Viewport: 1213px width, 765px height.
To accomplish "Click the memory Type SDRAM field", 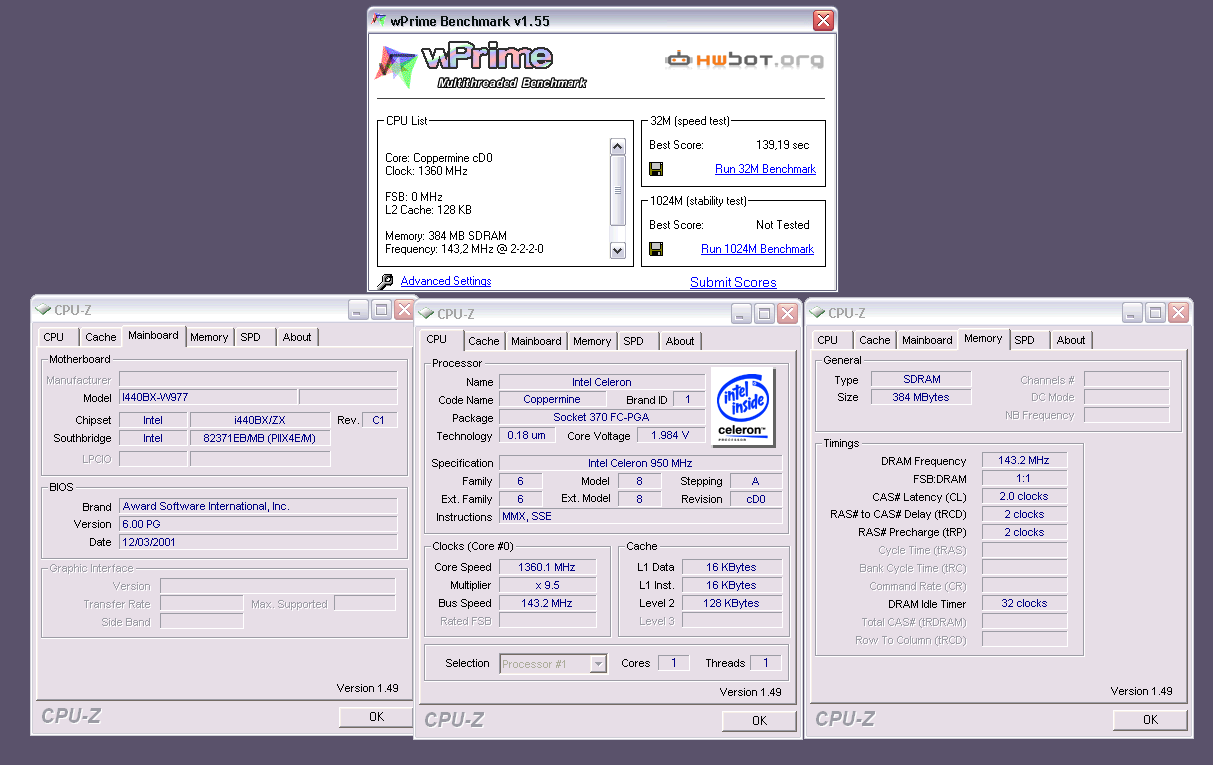I will [920, 379].
